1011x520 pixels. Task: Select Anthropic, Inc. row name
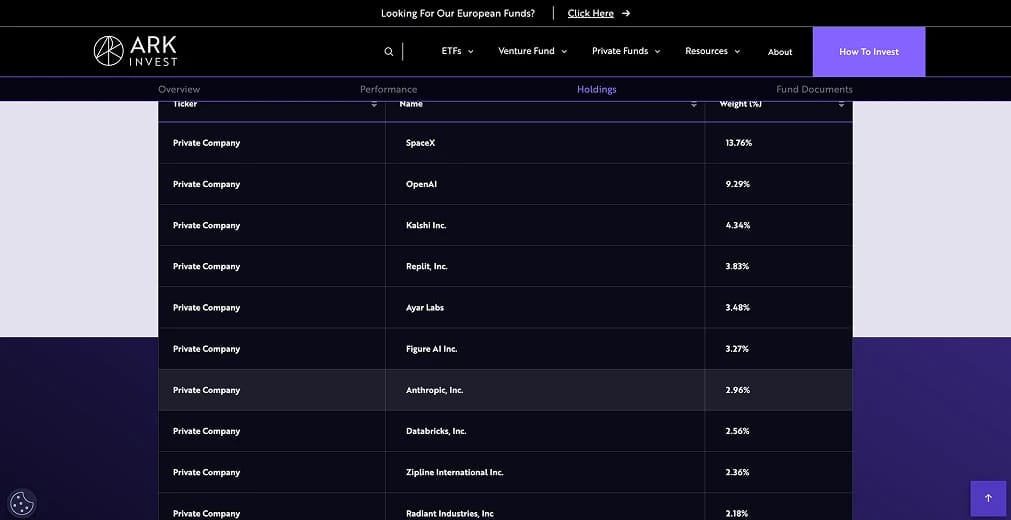tap(434, 390)
